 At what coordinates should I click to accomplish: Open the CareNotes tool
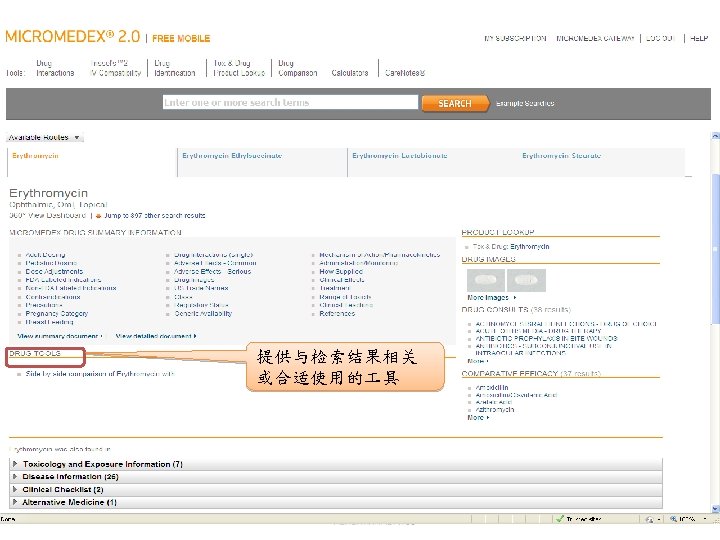tap(405, 73)
